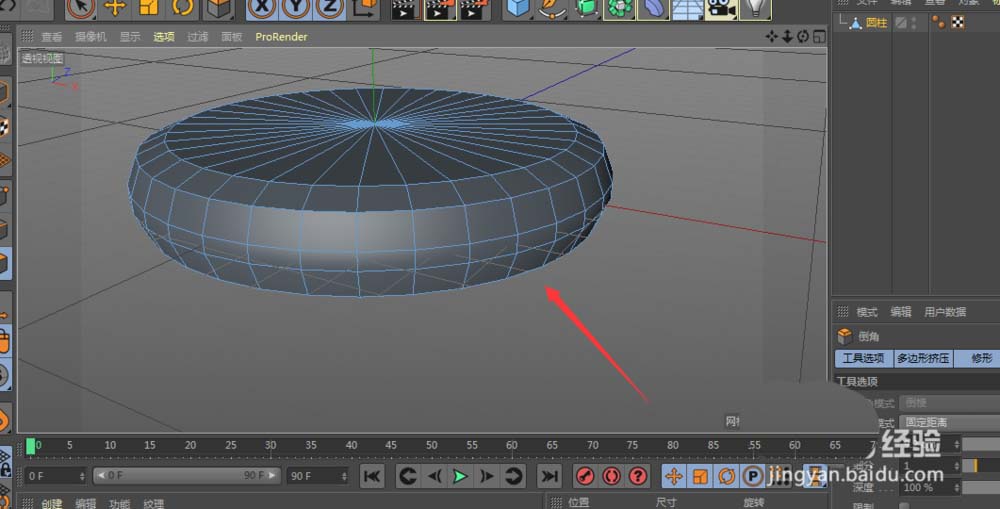Click 圆柱 checkerboard texture tag

[x=958, y=22]
